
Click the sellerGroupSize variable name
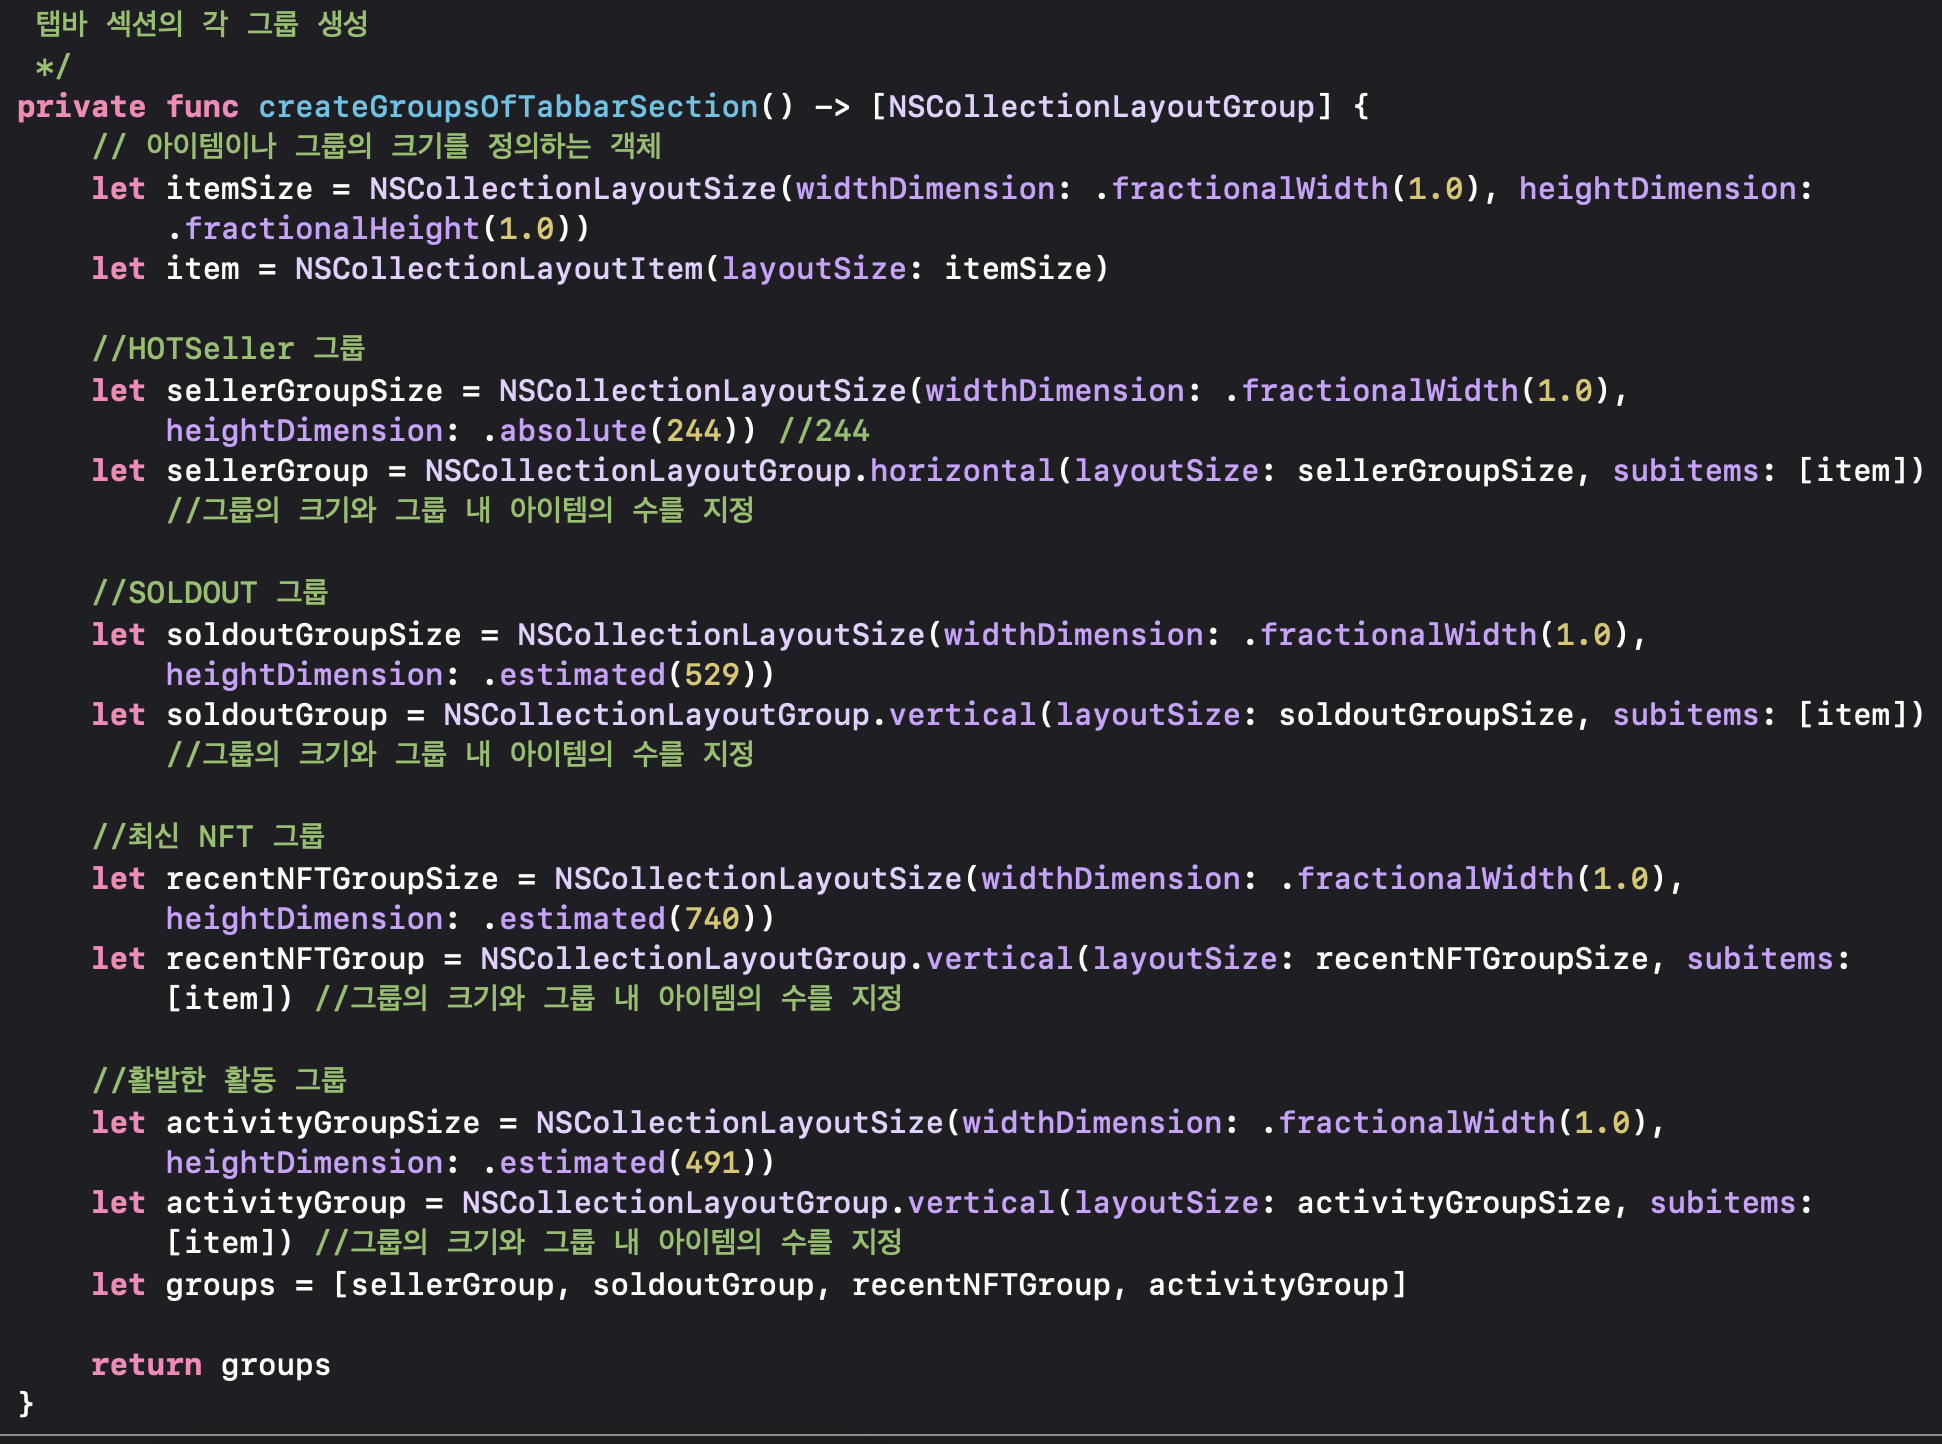click(x=304, y=391)
